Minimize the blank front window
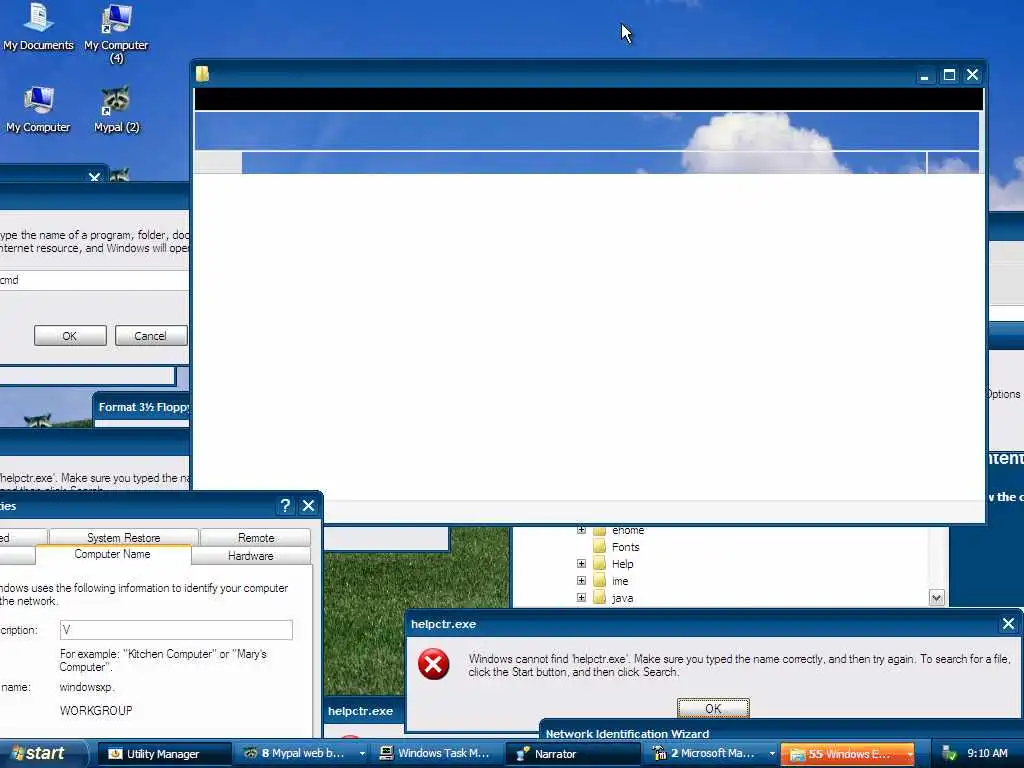Image resolution: width=1024 pixels, height=768 pixels. pos(924,75)
